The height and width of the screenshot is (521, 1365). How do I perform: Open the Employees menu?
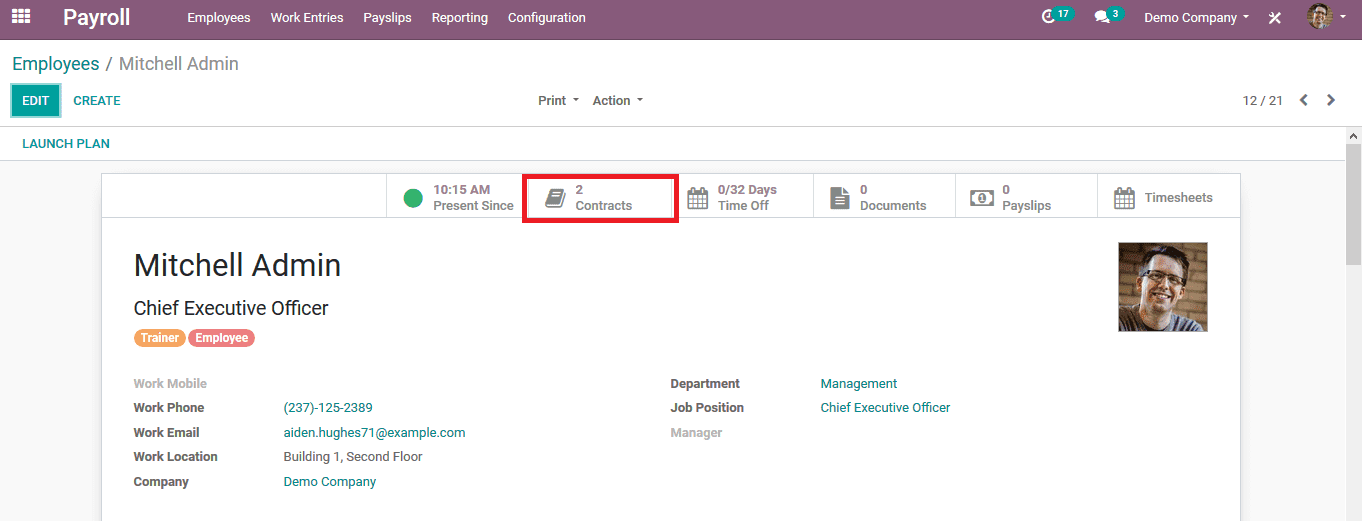[x=219, y=18]
